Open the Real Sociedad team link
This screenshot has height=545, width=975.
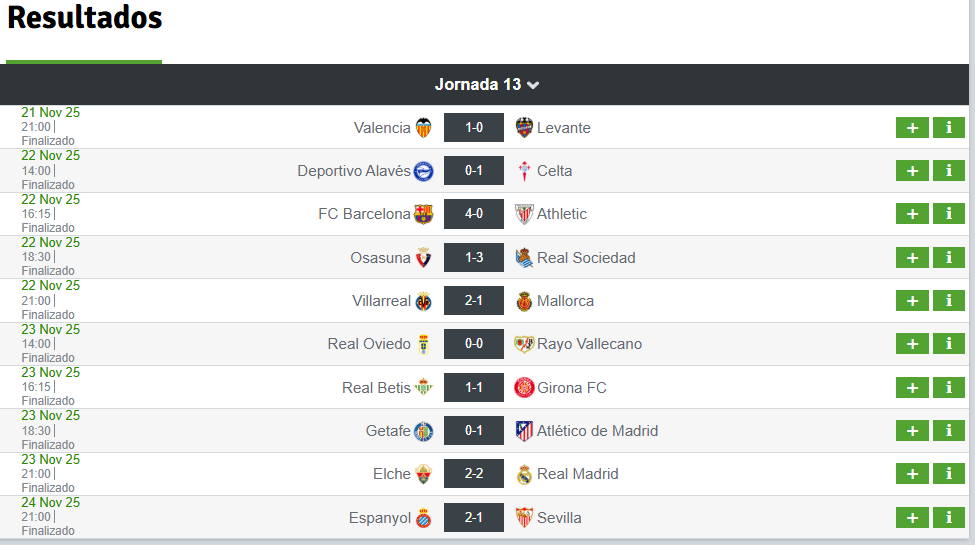[x=586, y=258]
